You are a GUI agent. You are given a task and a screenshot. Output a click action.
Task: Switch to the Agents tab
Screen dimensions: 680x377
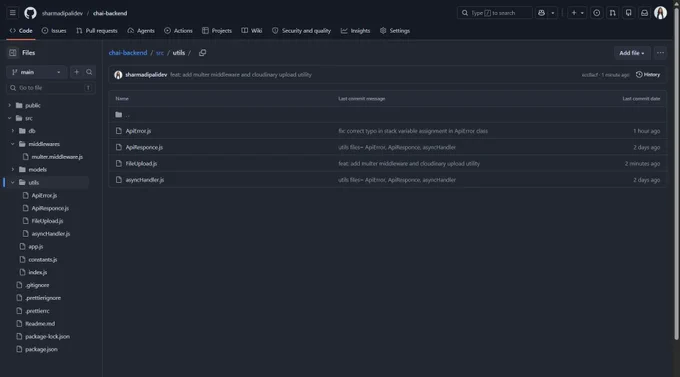141,31
